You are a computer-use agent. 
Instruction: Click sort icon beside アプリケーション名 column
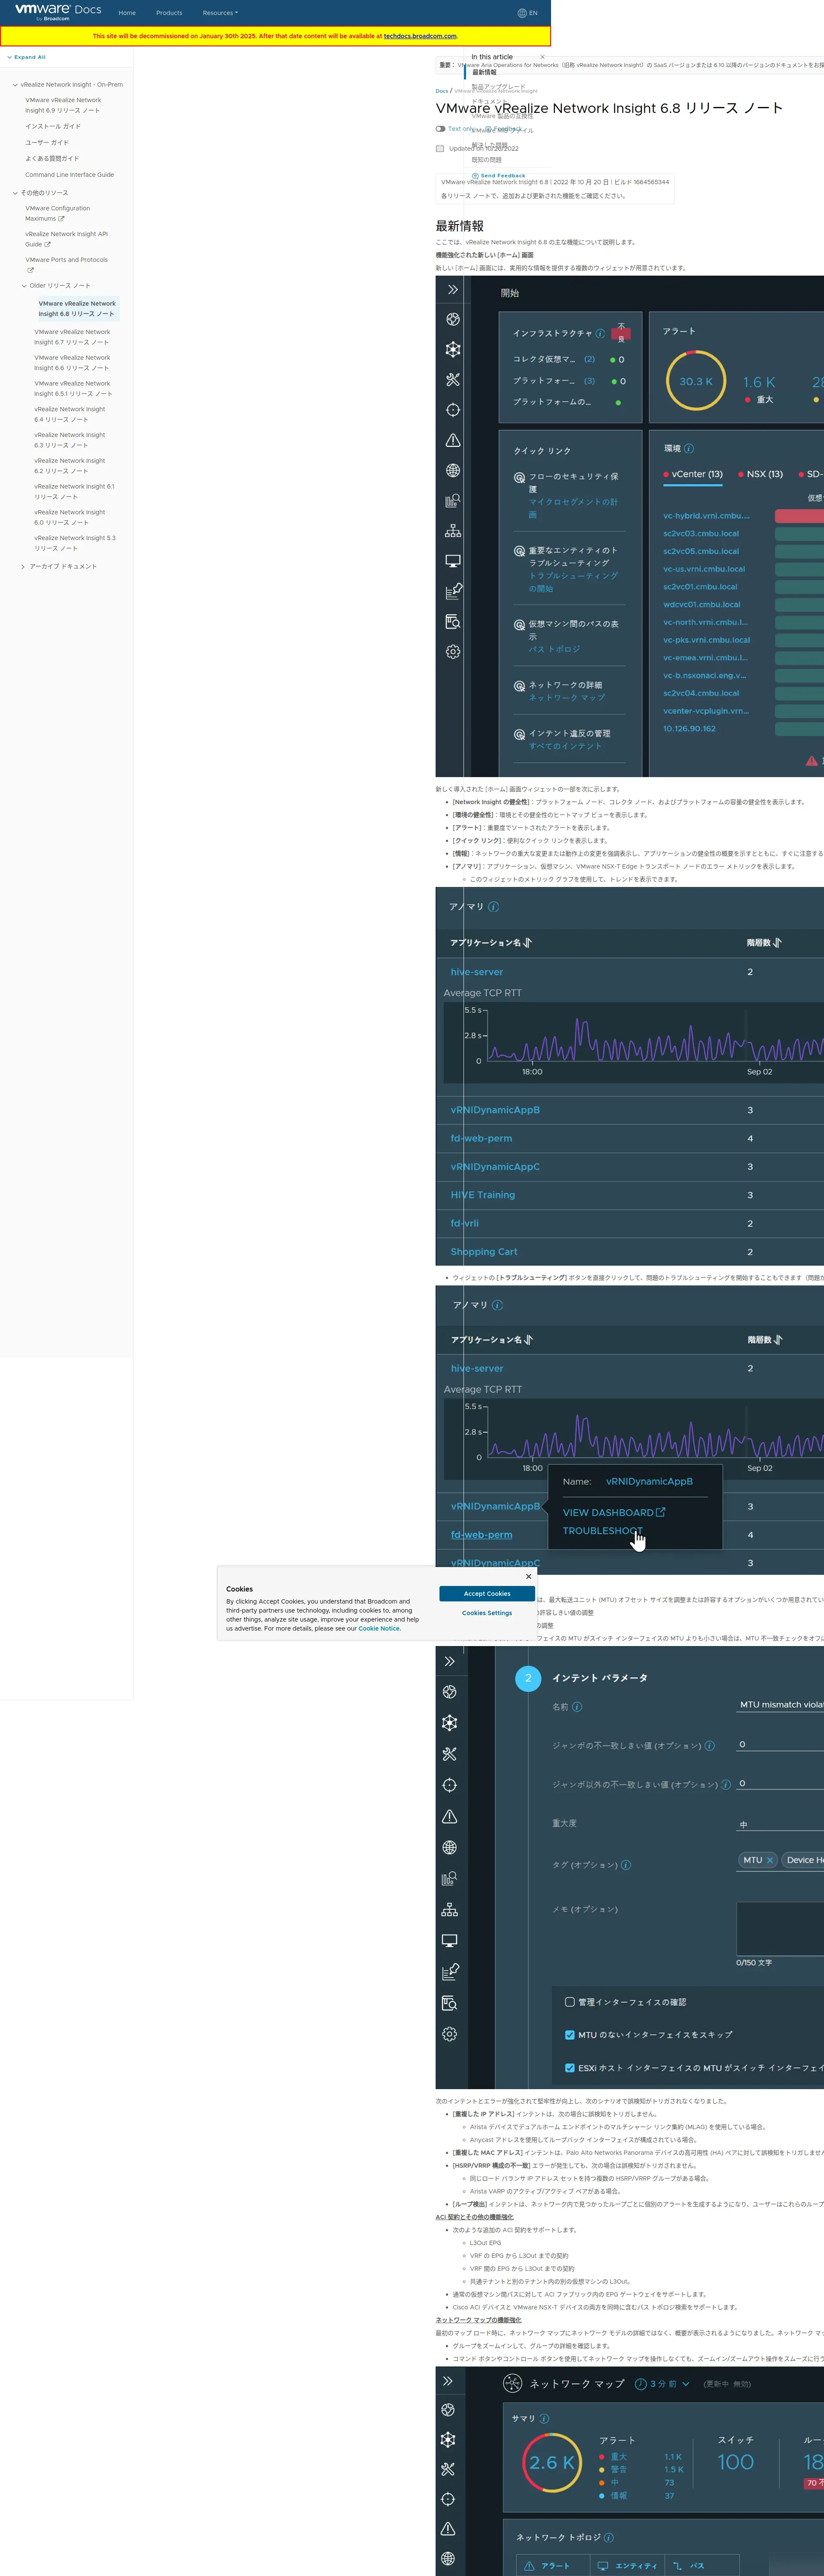point(528,943)
